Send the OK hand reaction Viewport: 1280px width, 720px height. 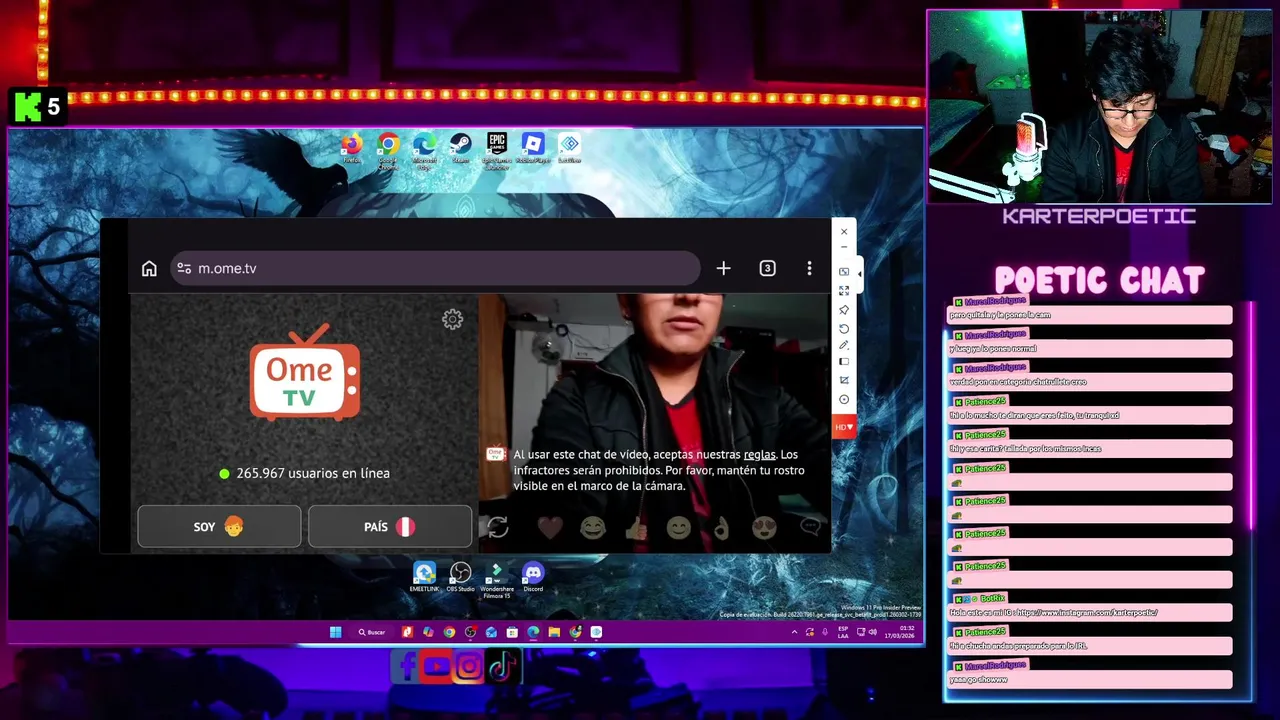coord(721,527)
